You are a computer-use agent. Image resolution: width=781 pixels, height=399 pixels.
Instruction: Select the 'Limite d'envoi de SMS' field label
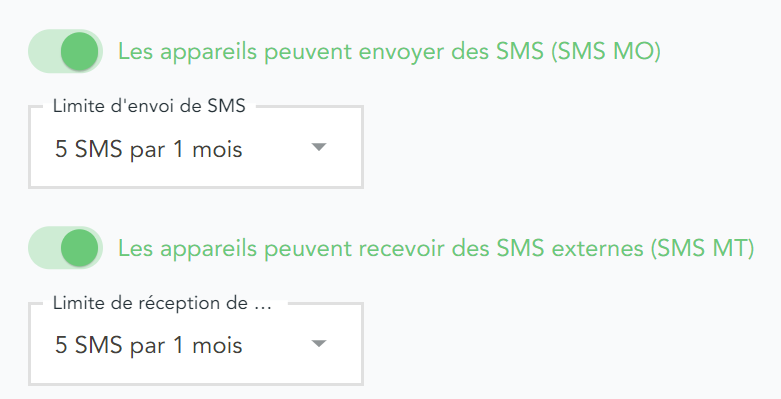(x=149, y=106)
